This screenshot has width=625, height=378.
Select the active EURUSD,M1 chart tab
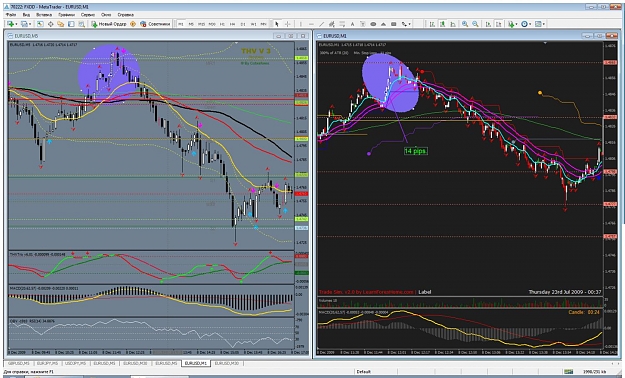195,363
